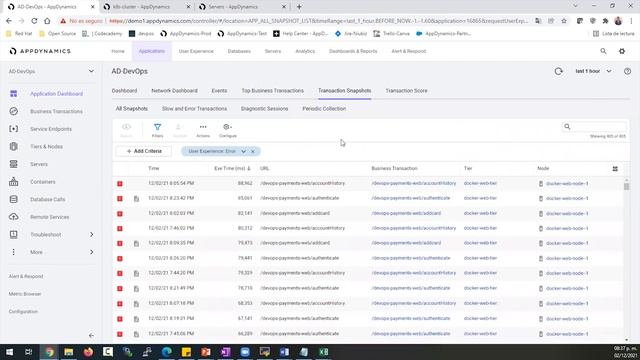Expand the User Experience: Error filter dropdown

tap(244, 151)
